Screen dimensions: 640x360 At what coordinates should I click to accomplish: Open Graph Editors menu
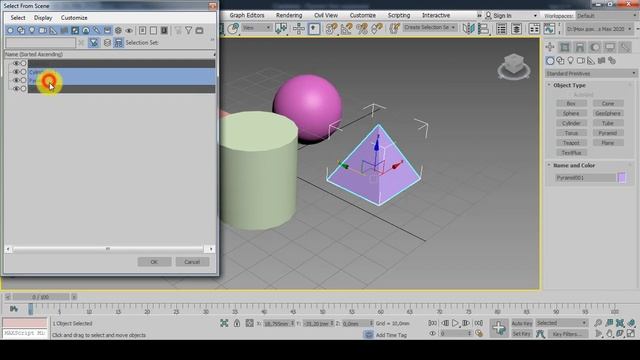(247, 15)
